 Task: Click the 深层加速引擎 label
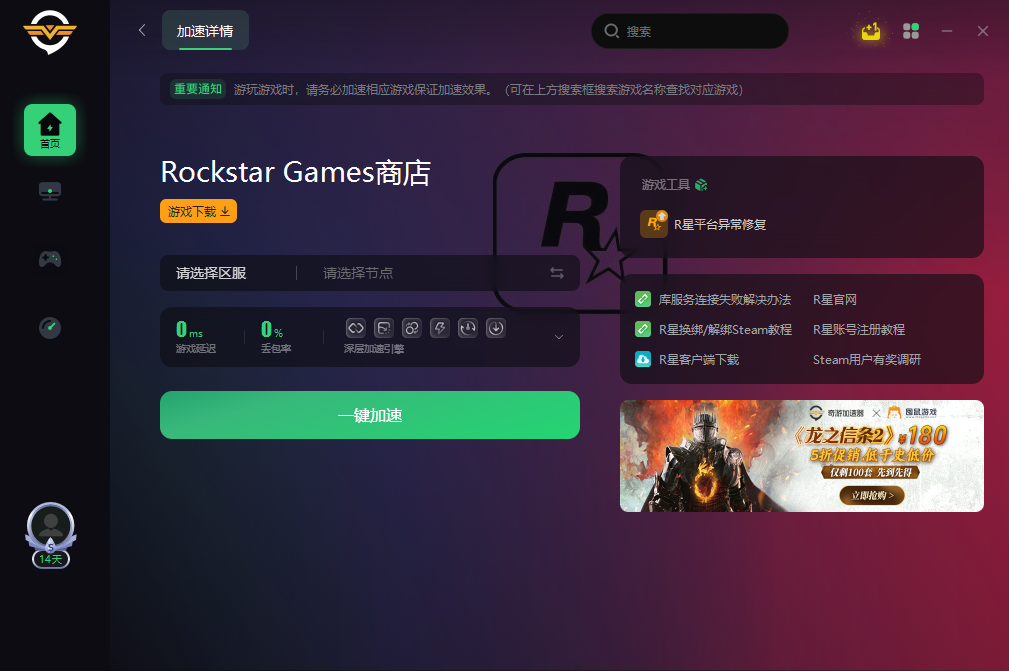[374, 349]
